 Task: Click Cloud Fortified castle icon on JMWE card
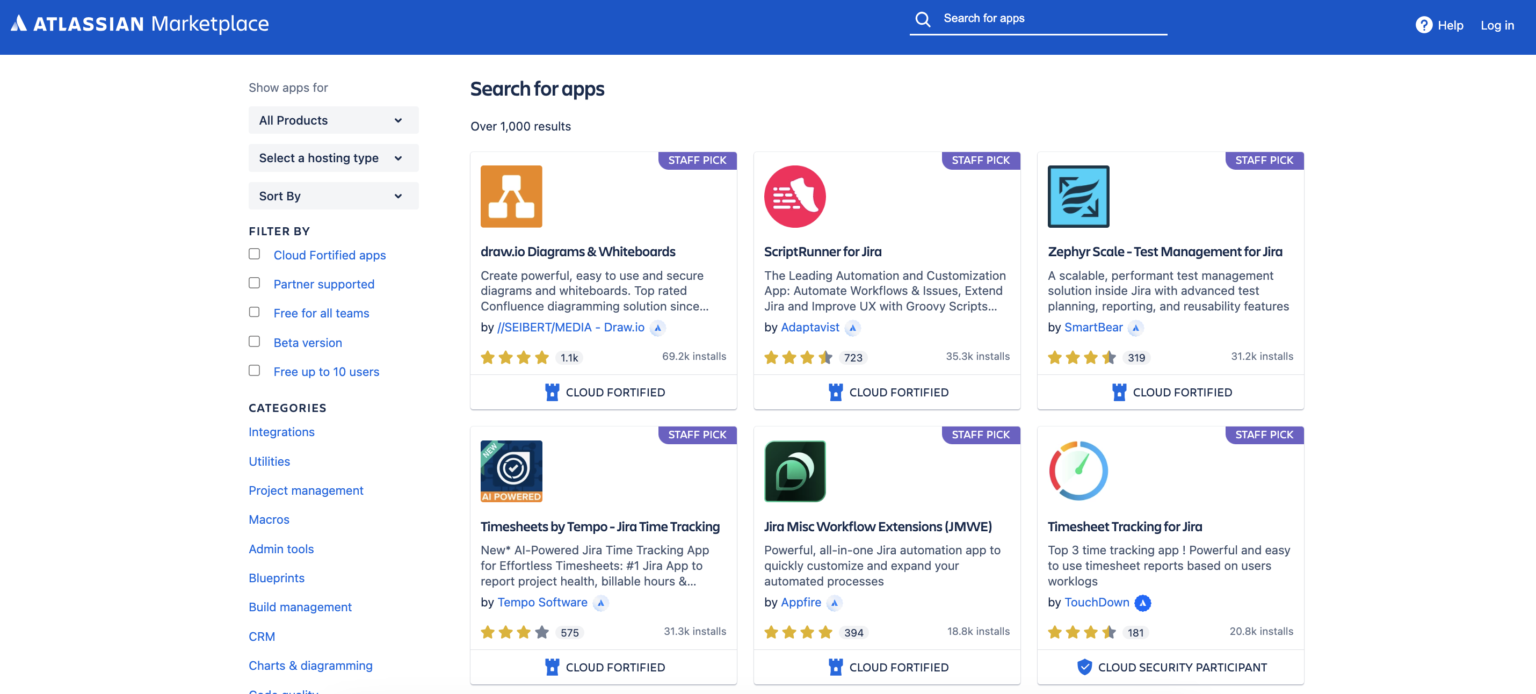click(836, 667)
